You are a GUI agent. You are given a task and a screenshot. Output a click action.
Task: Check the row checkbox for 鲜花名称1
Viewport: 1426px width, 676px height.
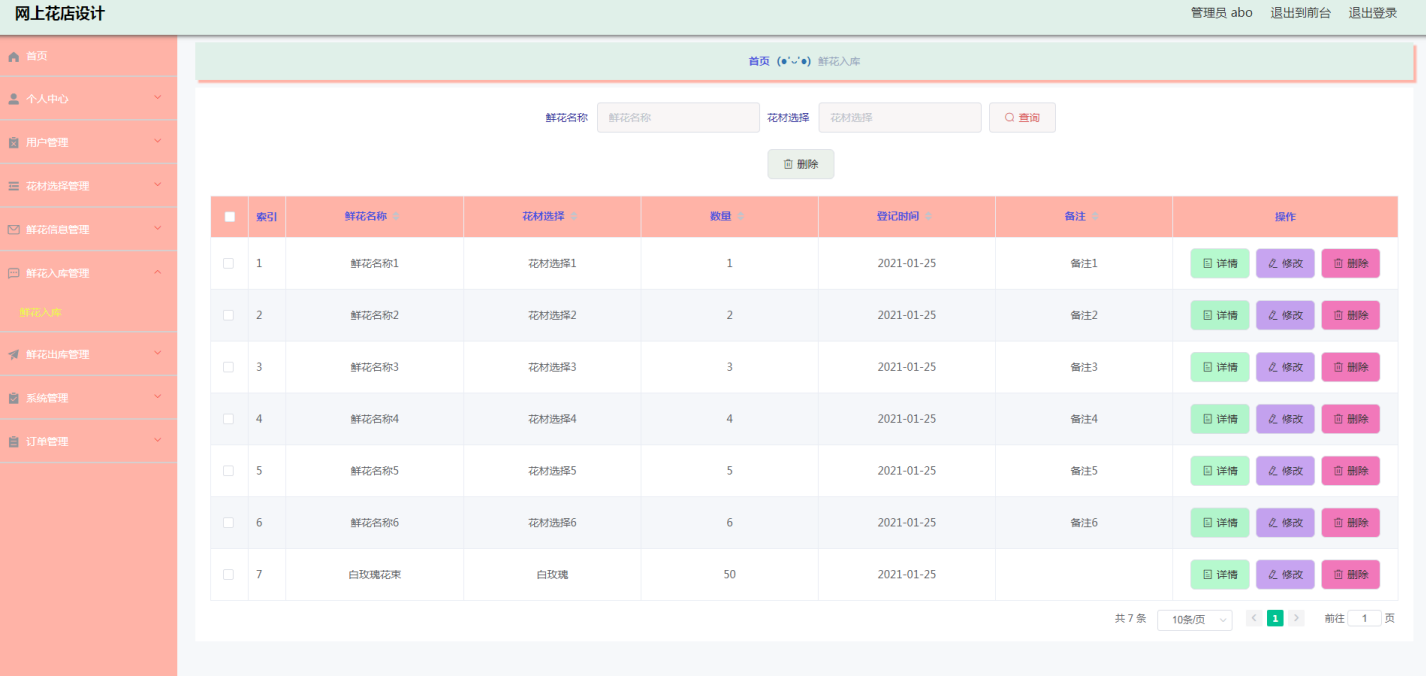tap(229, 263)
